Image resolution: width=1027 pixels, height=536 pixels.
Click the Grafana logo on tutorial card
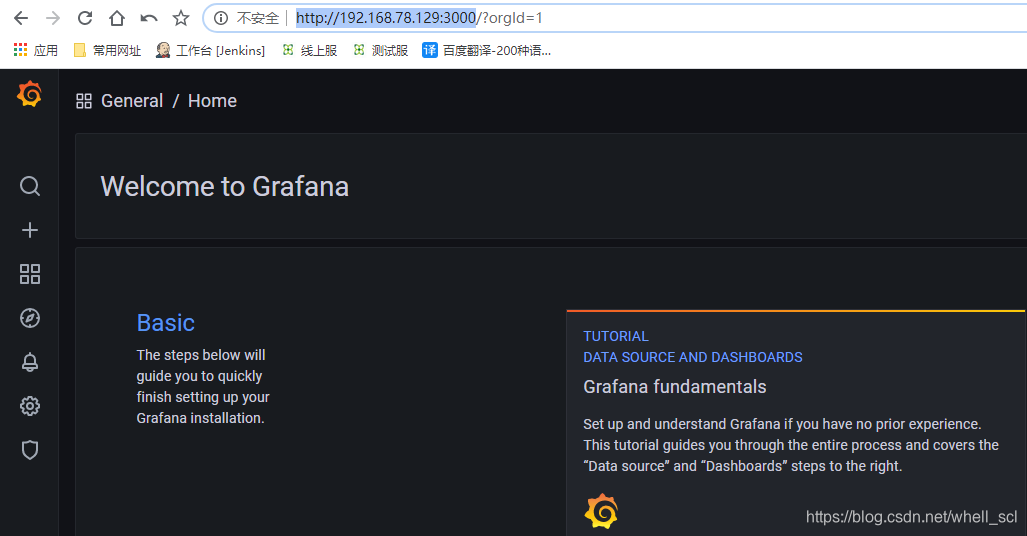[601, 512]
